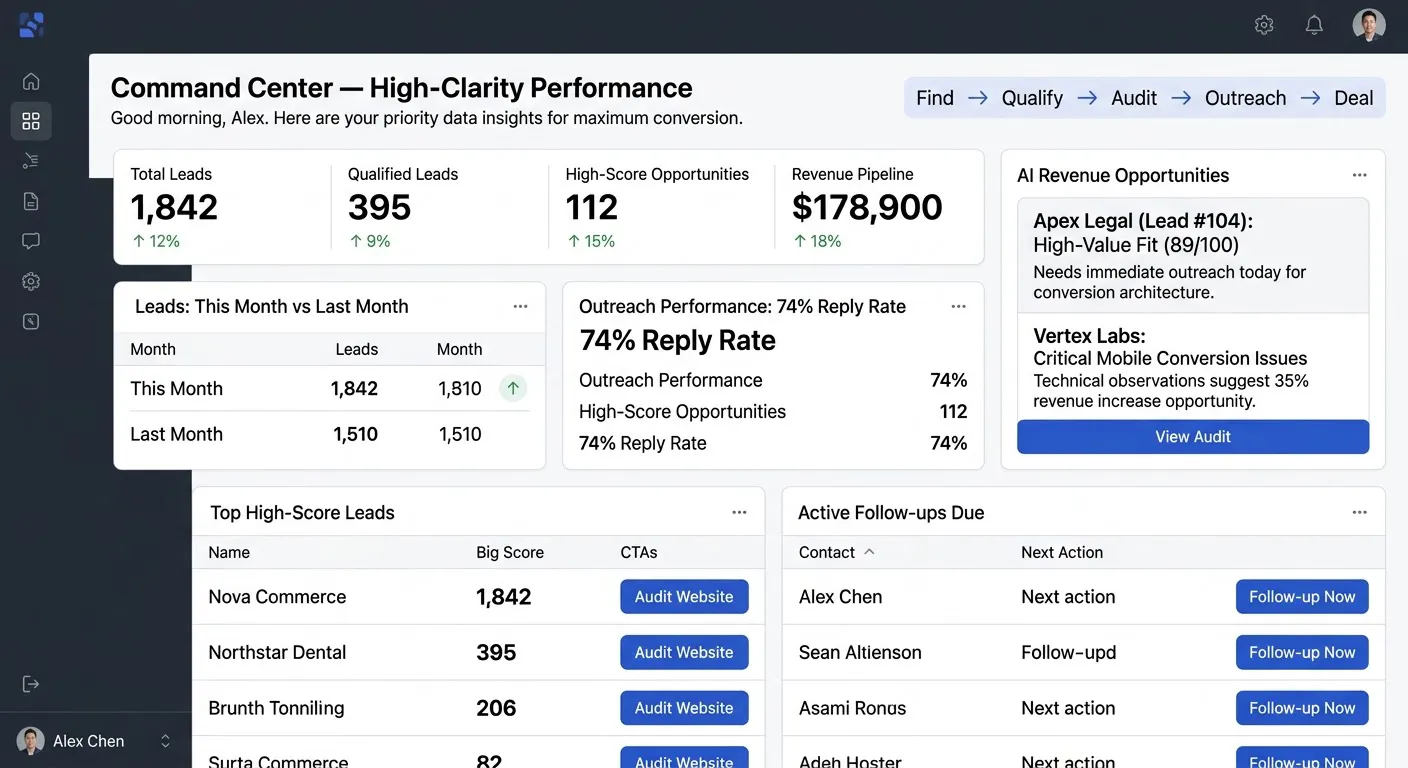View notifications with the bell icon
This screenshot has width=1408, height=768.
[1315, 25]
